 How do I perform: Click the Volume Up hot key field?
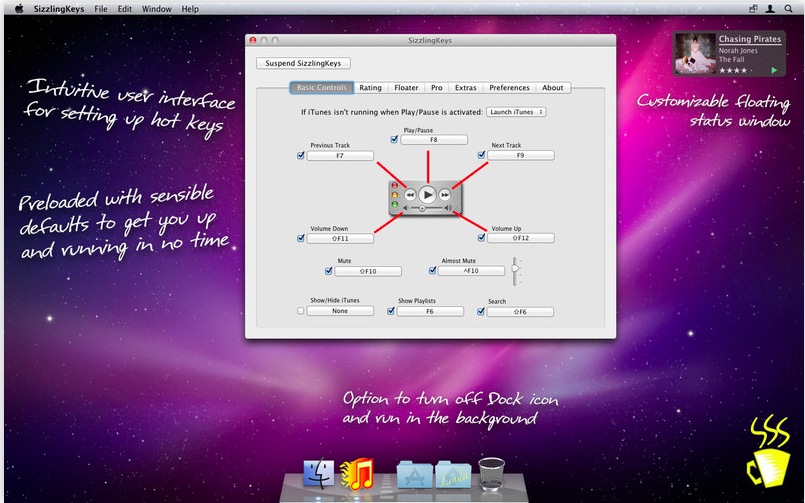521,238
